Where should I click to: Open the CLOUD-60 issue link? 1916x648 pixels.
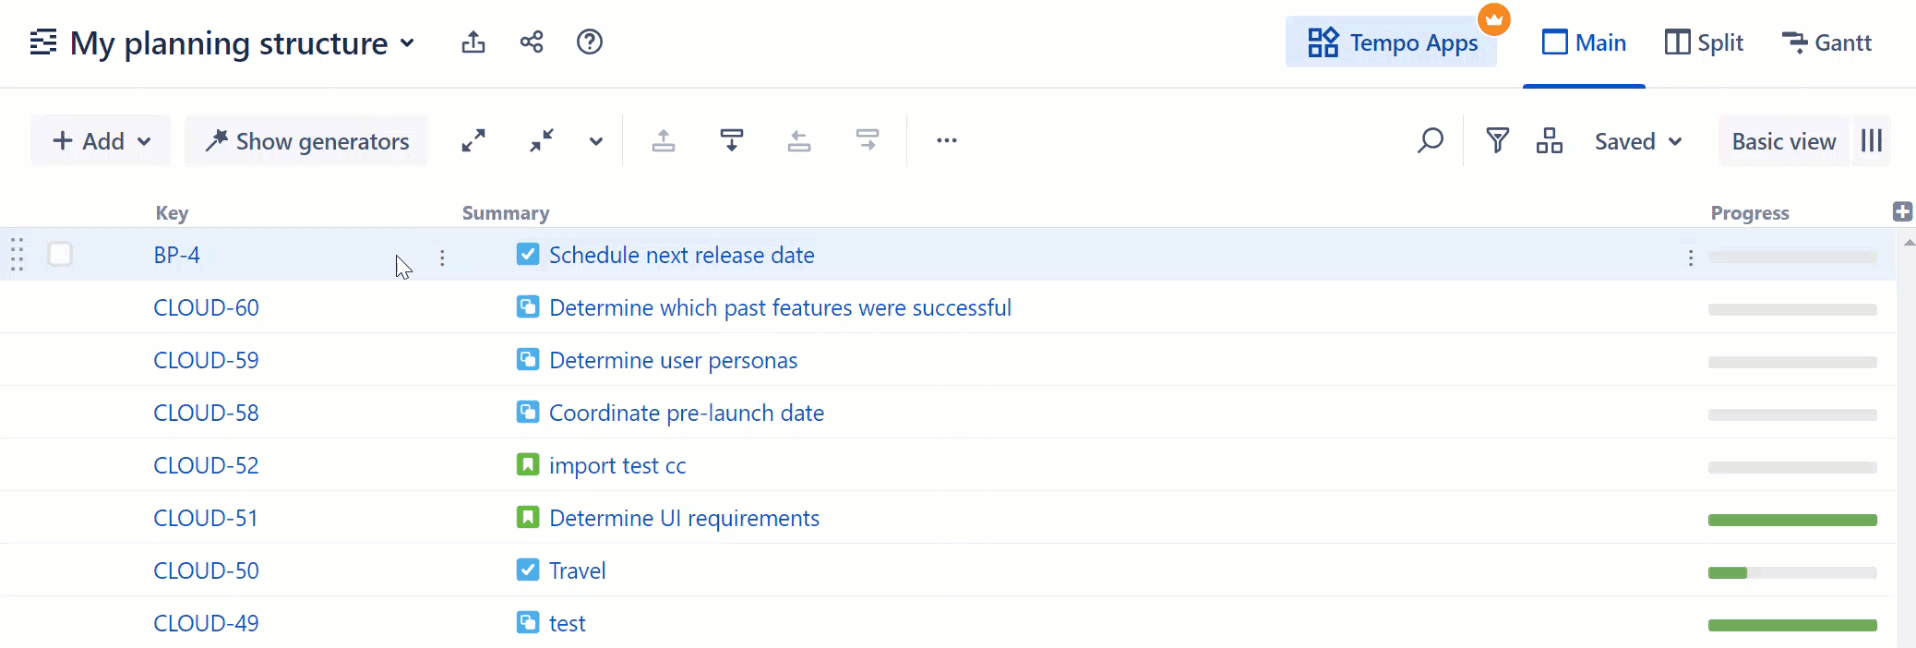click(x=206, y=308)
